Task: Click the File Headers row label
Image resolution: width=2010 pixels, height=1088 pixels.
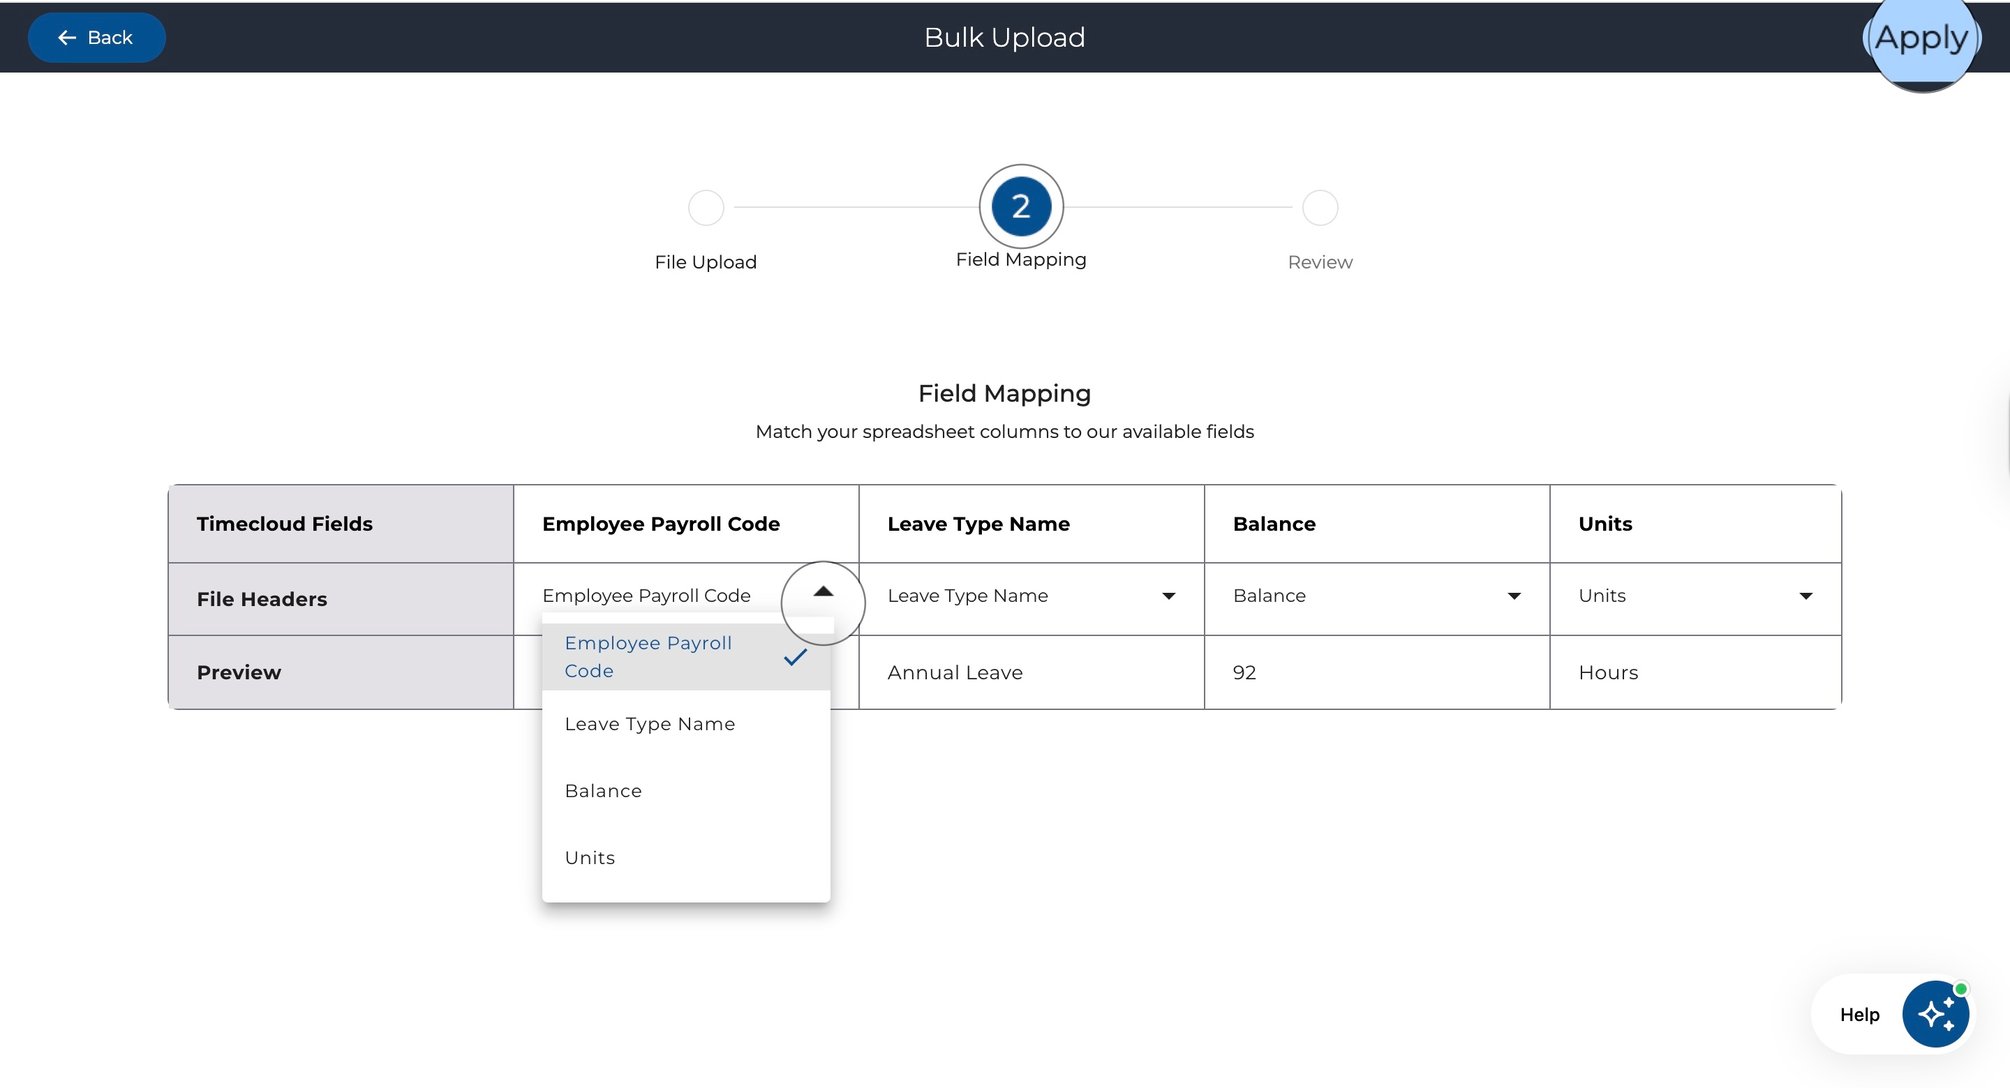Action: tap(262, 599)
